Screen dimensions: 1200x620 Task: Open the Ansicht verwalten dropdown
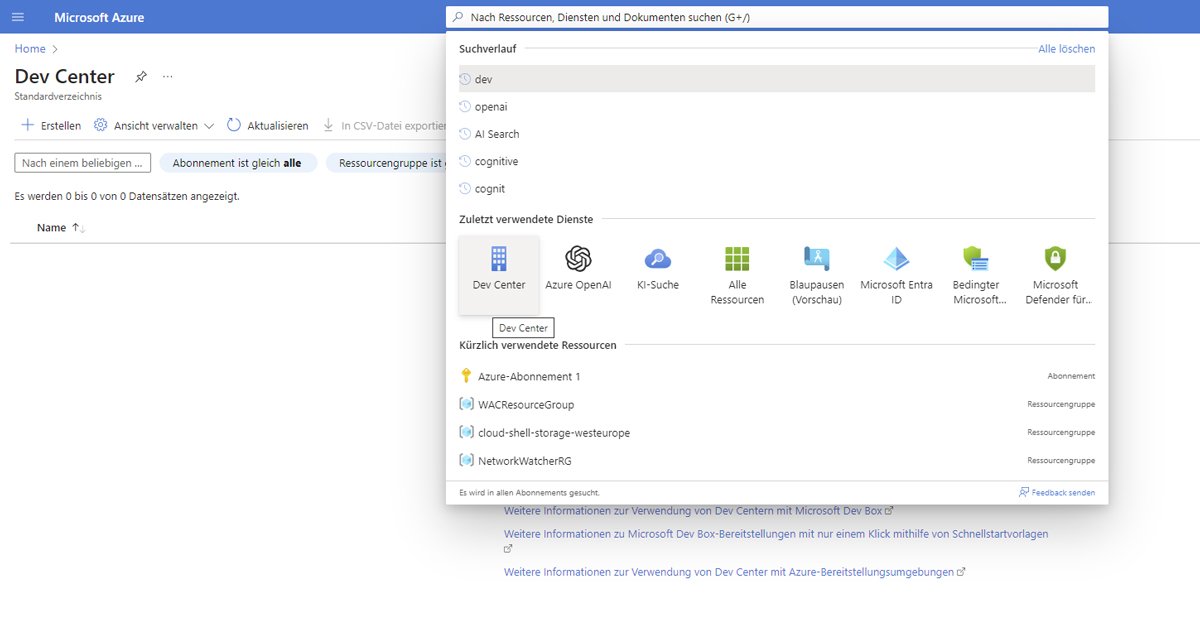[151, 126]
